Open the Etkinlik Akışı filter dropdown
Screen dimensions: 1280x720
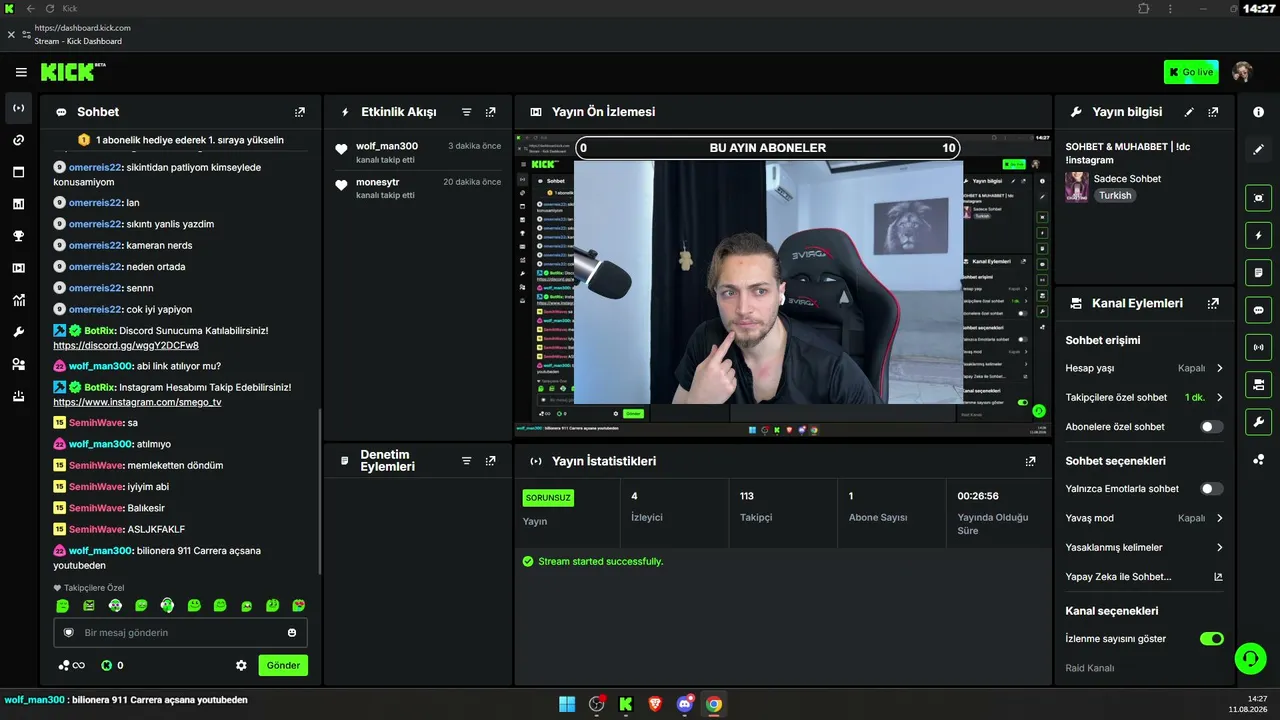(x=466, y=112)
